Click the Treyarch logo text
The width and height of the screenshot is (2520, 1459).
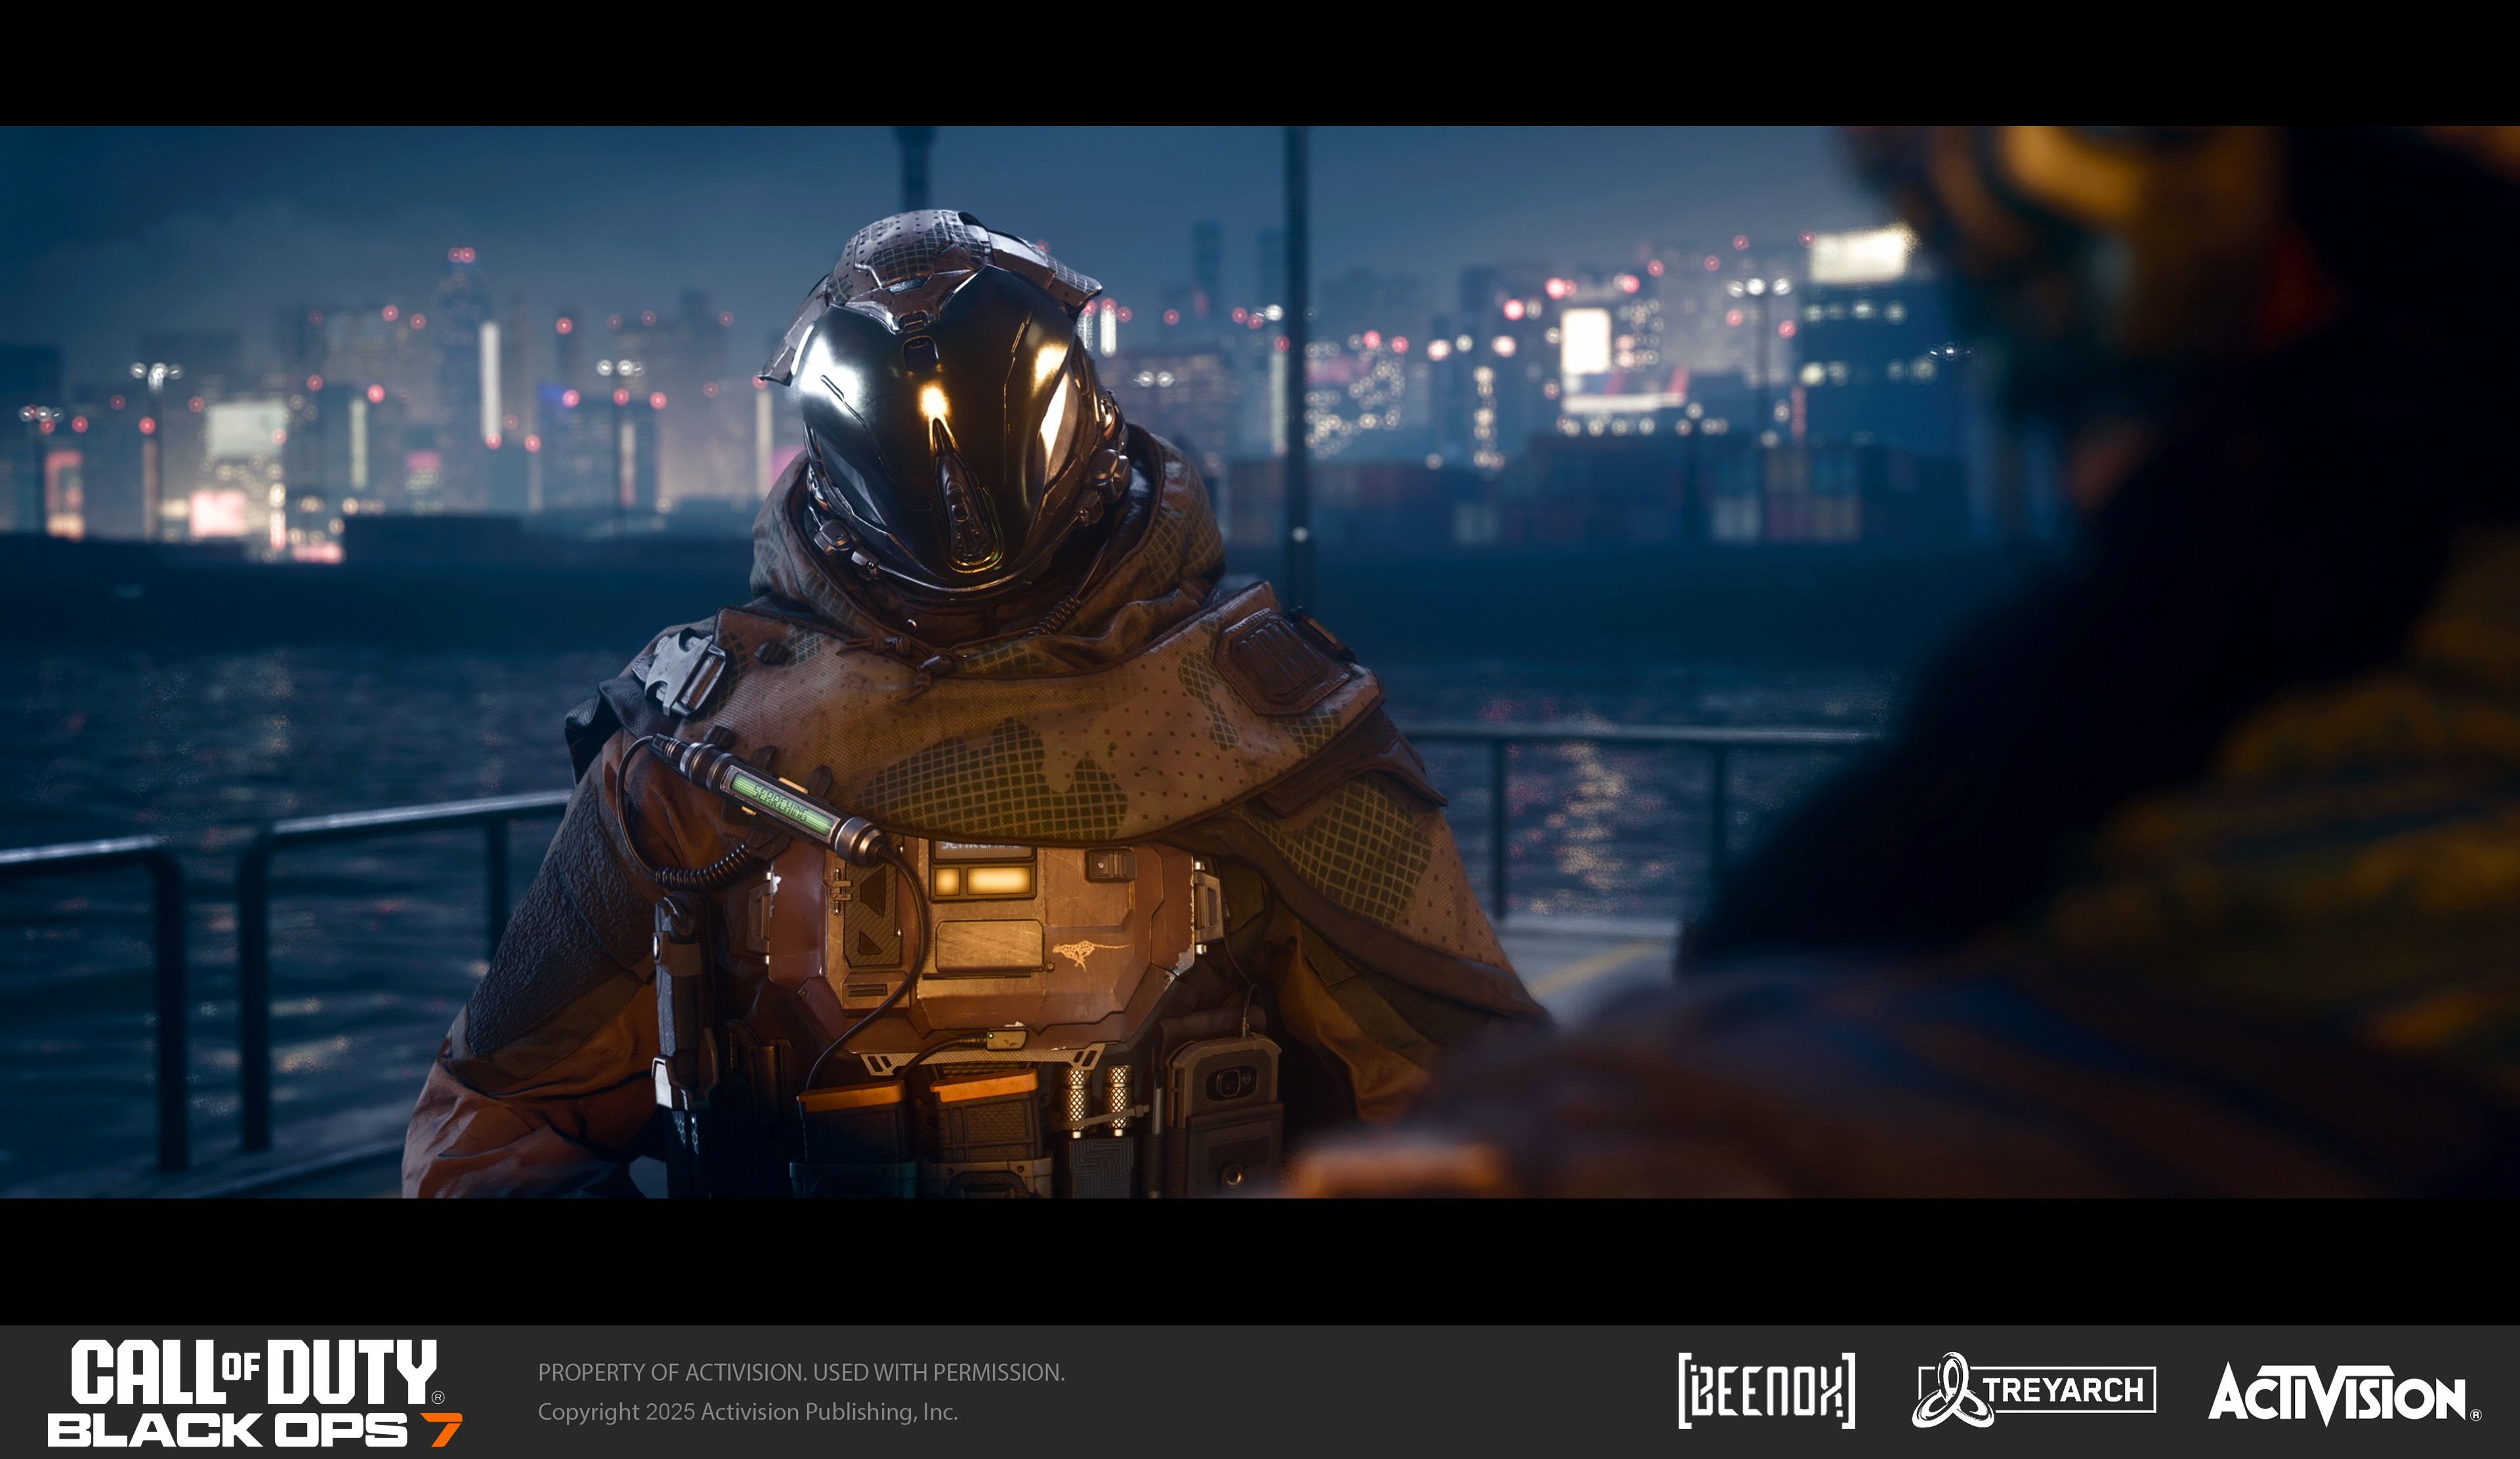[2064, 1390]
